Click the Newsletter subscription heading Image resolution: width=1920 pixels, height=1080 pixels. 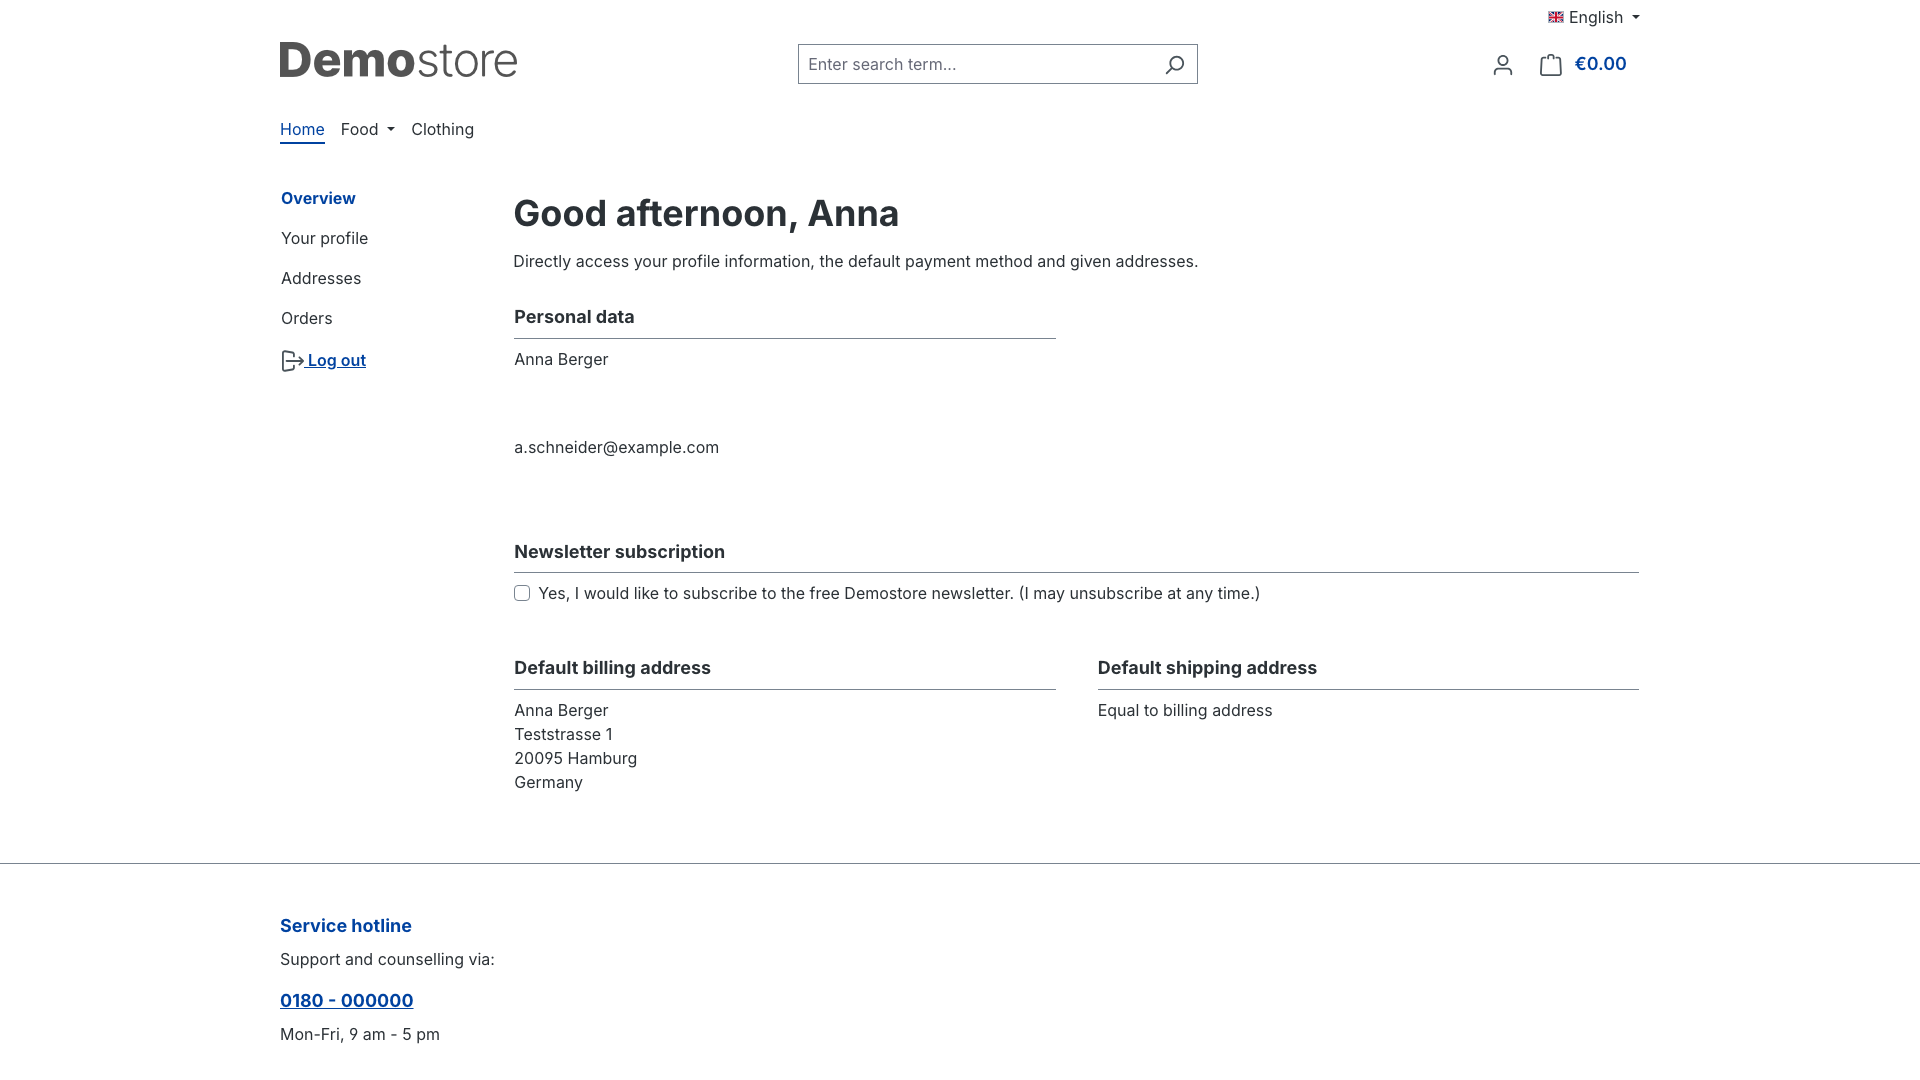(x=619, y=552)
